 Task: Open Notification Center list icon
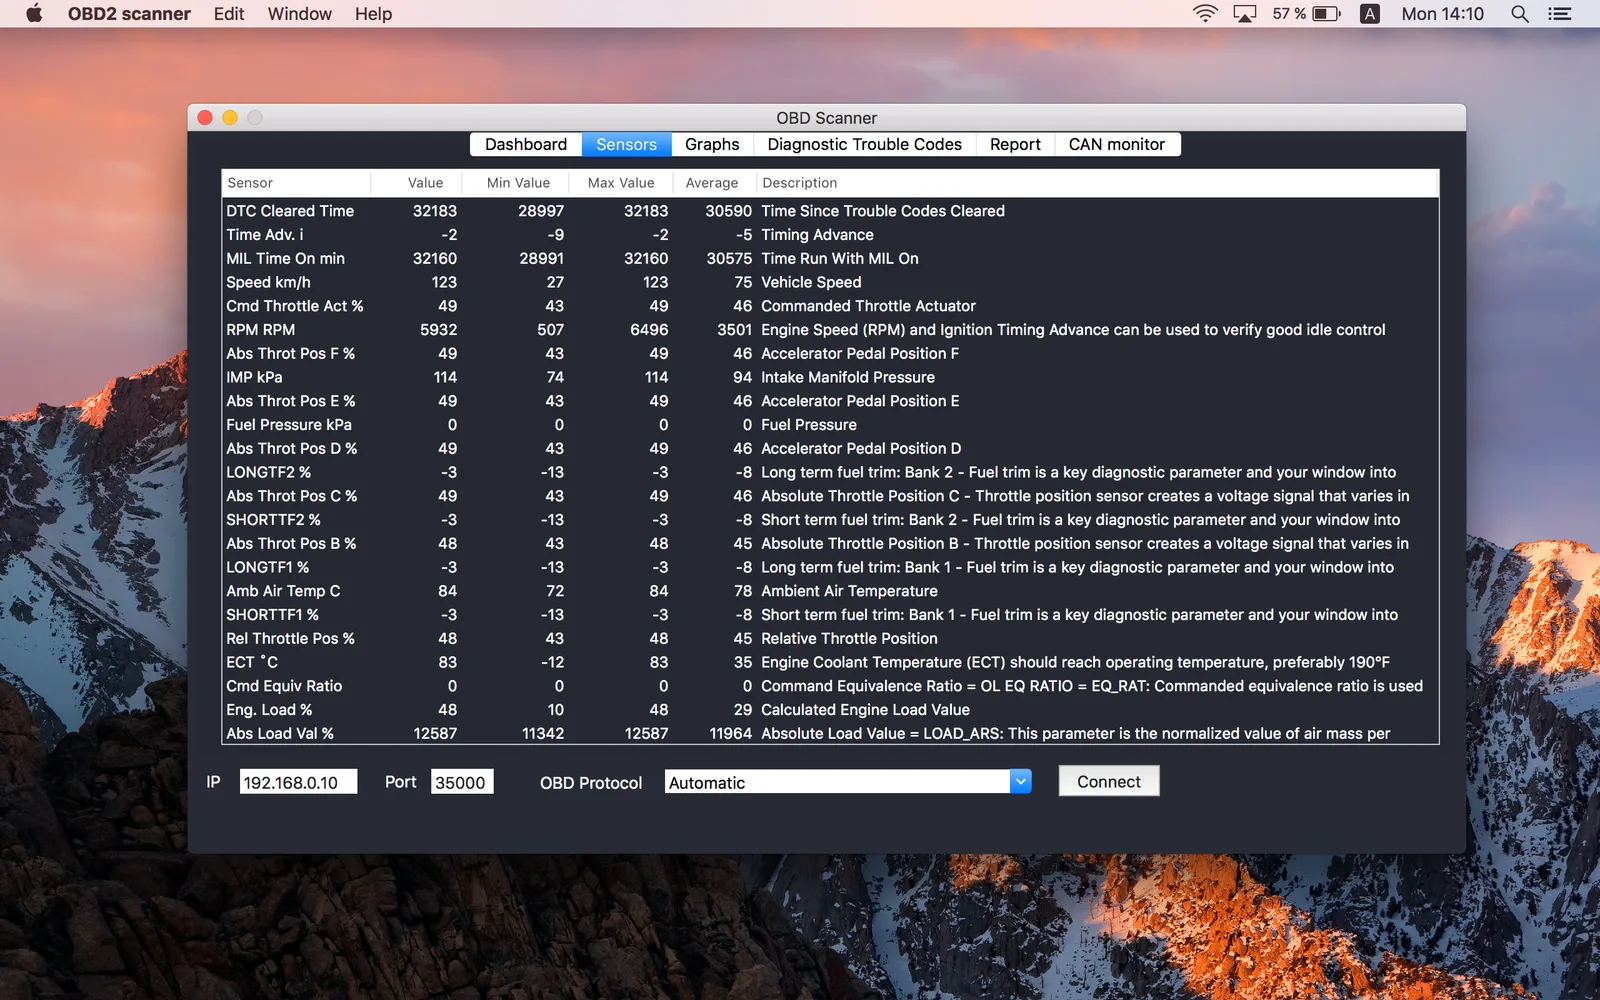point(1559,14)
